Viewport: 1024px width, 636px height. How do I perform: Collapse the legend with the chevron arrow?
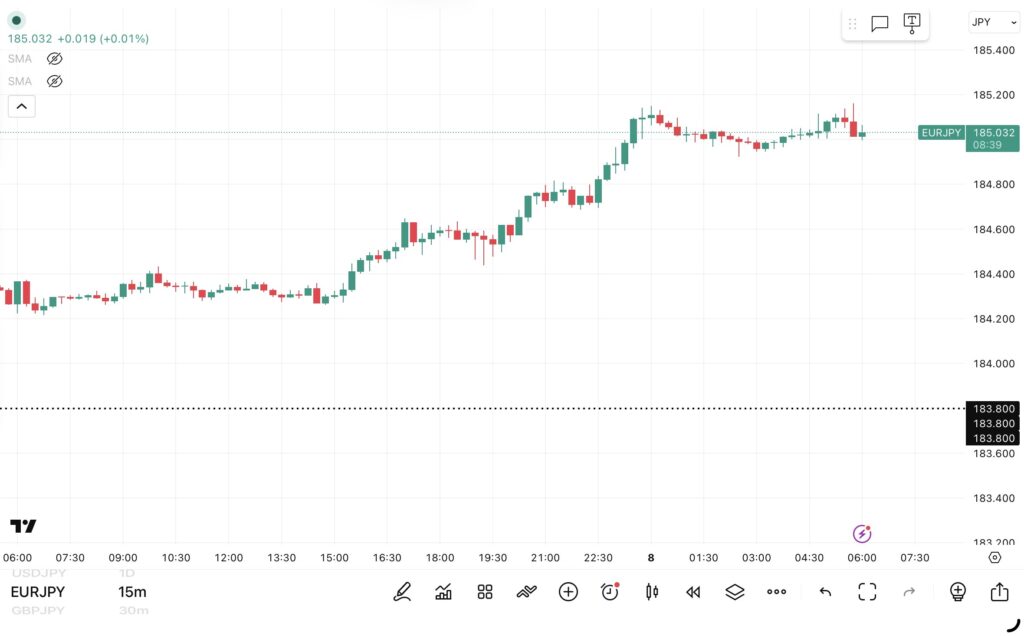(x=21, y=105)
